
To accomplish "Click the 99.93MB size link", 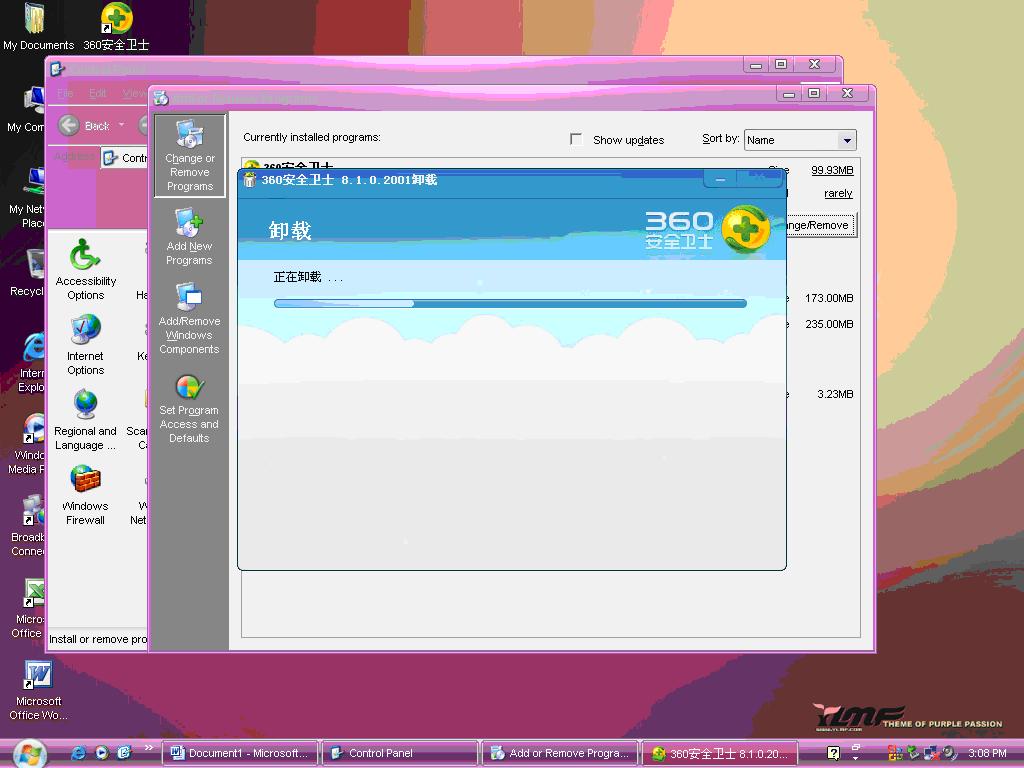I will coord(832,170).
